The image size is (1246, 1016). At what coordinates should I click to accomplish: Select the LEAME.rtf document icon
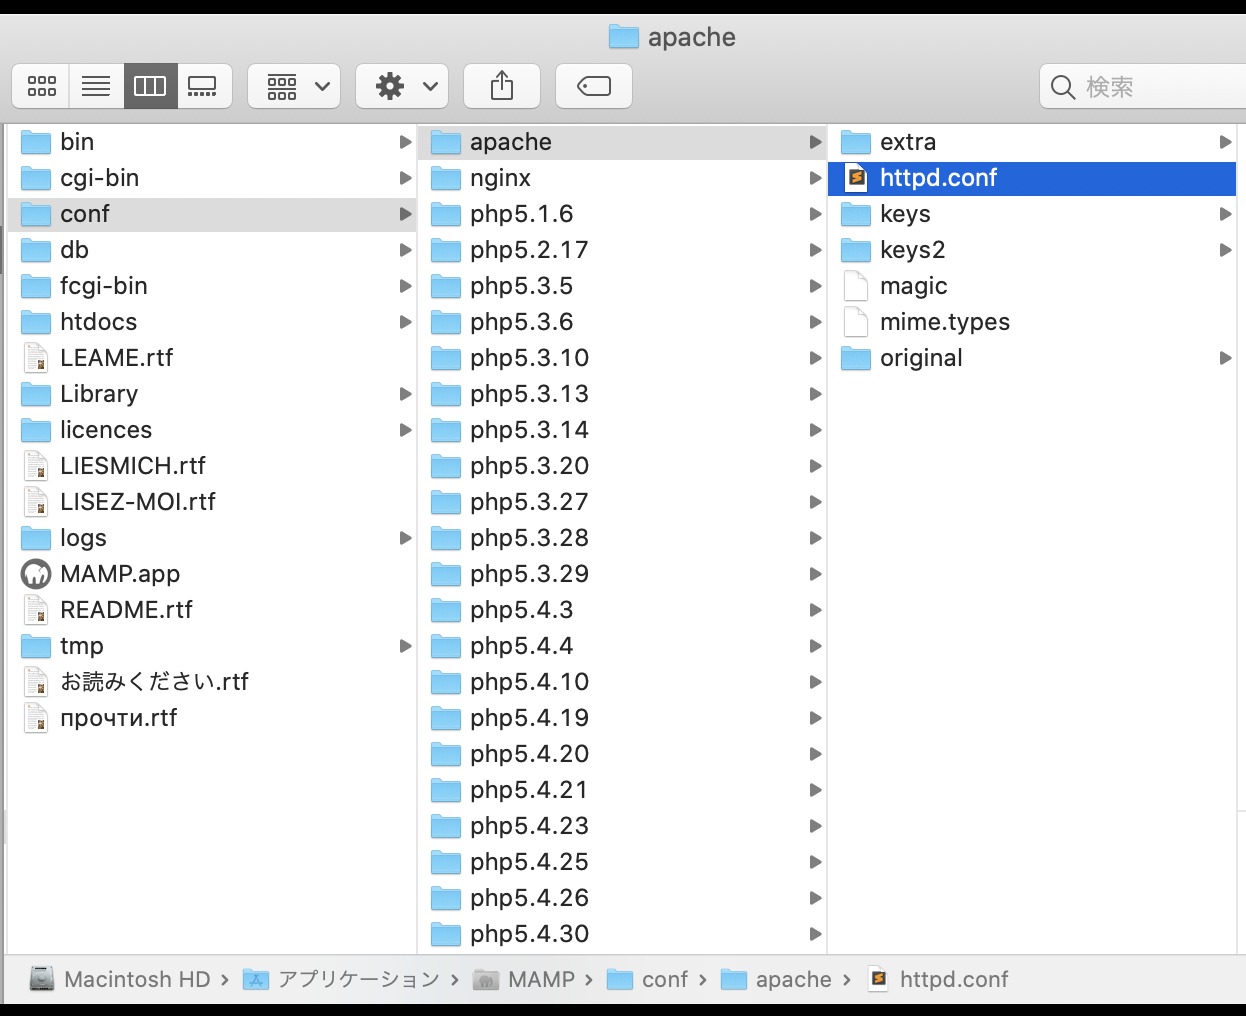[36, 358]
